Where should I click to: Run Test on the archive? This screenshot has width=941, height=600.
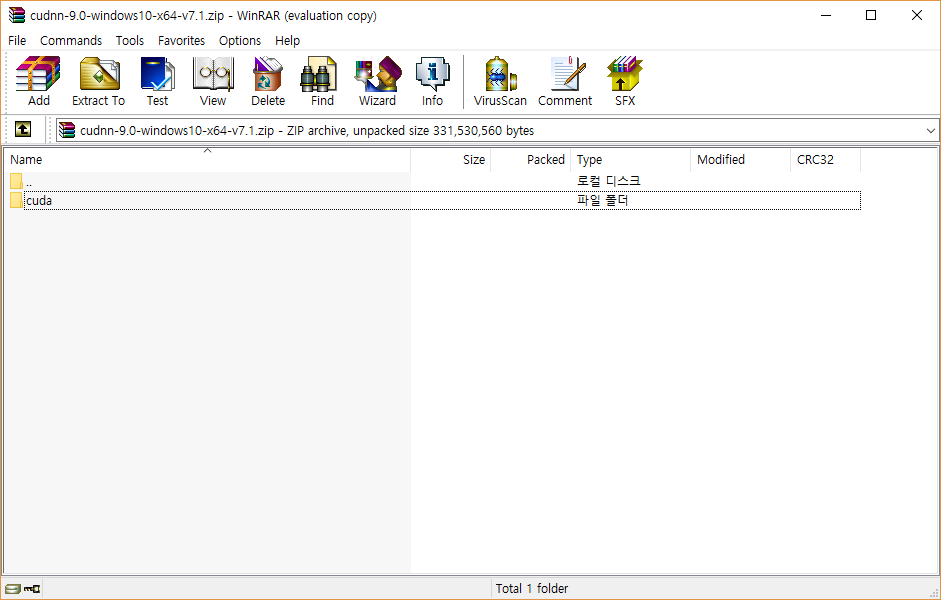pos(157,81)
